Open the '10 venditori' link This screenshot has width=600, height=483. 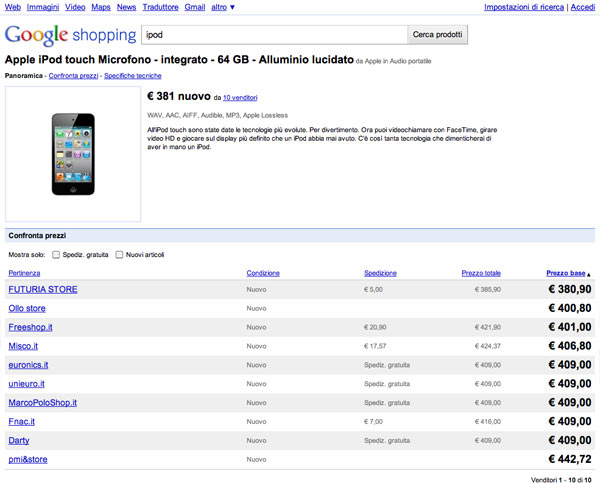(x=240, y=98)
